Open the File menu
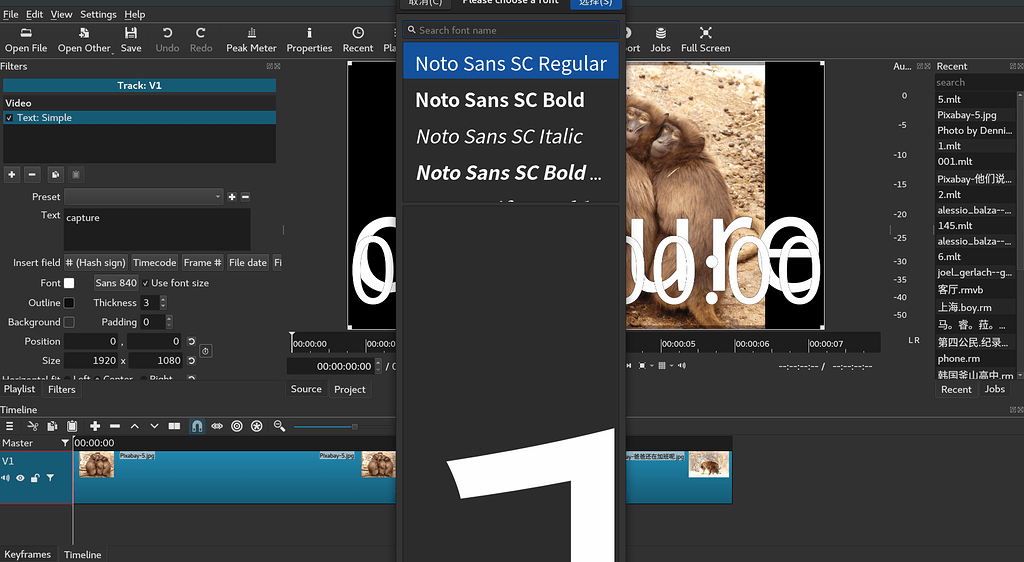The height and width of the screenshot is (562, 1024). pyautogui.click(x=10, y=14)
